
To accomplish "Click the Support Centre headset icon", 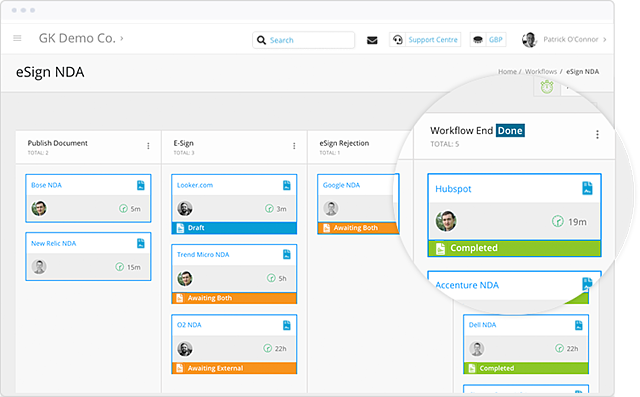I will pos(398,40).
